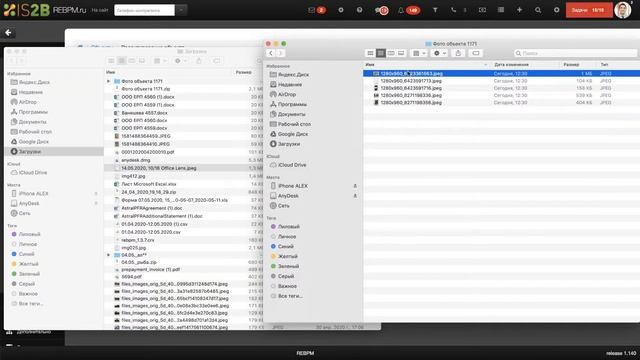Image resolution: width=640 pixels, height=360 pixels.
Task: Click the red Задачи button
Action: (x=589, y=10)
